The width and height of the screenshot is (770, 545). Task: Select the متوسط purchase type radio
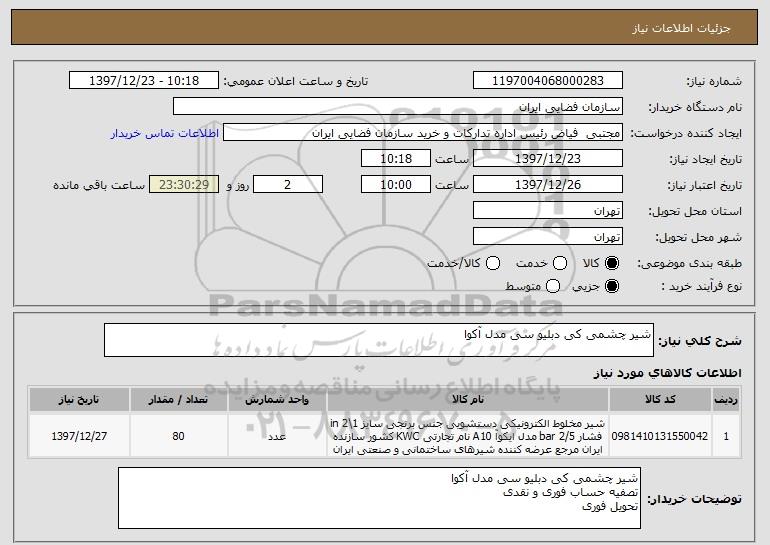(x=553, y=286)
